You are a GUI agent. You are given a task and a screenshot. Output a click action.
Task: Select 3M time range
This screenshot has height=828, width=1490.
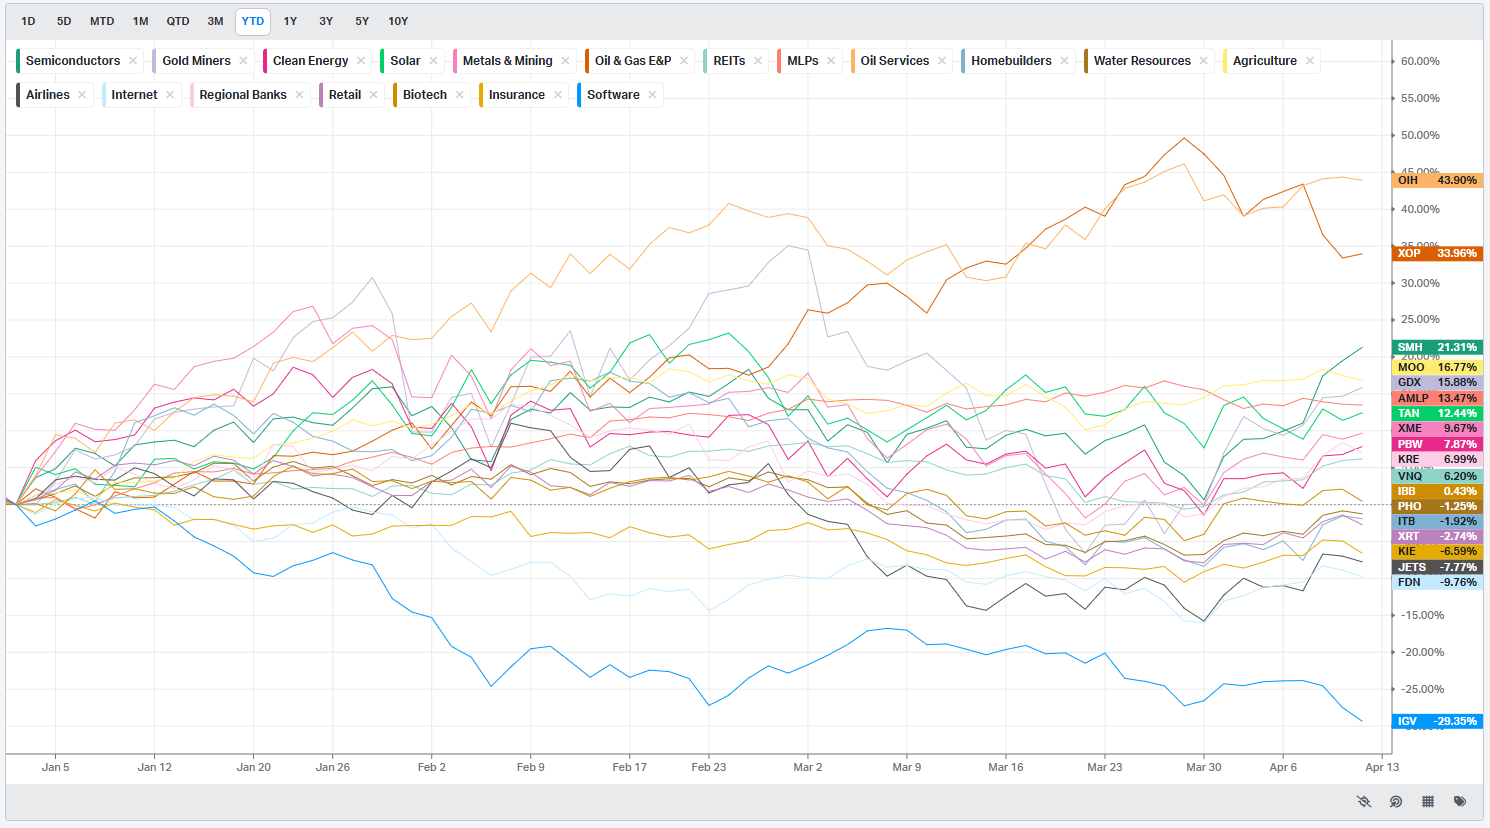(215, 21)
